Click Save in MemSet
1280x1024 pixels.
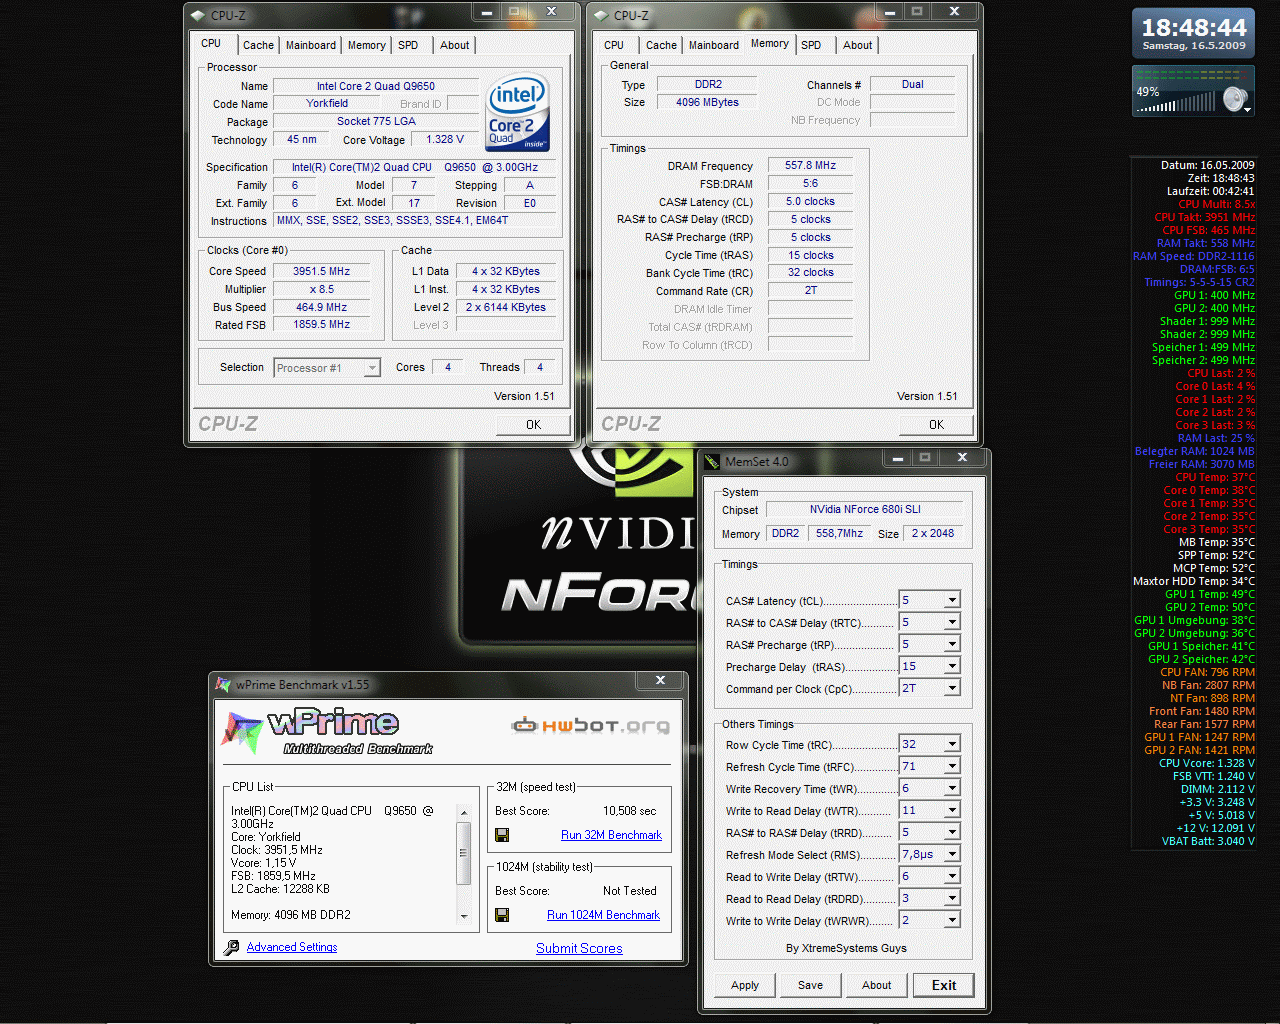(811, 985)
